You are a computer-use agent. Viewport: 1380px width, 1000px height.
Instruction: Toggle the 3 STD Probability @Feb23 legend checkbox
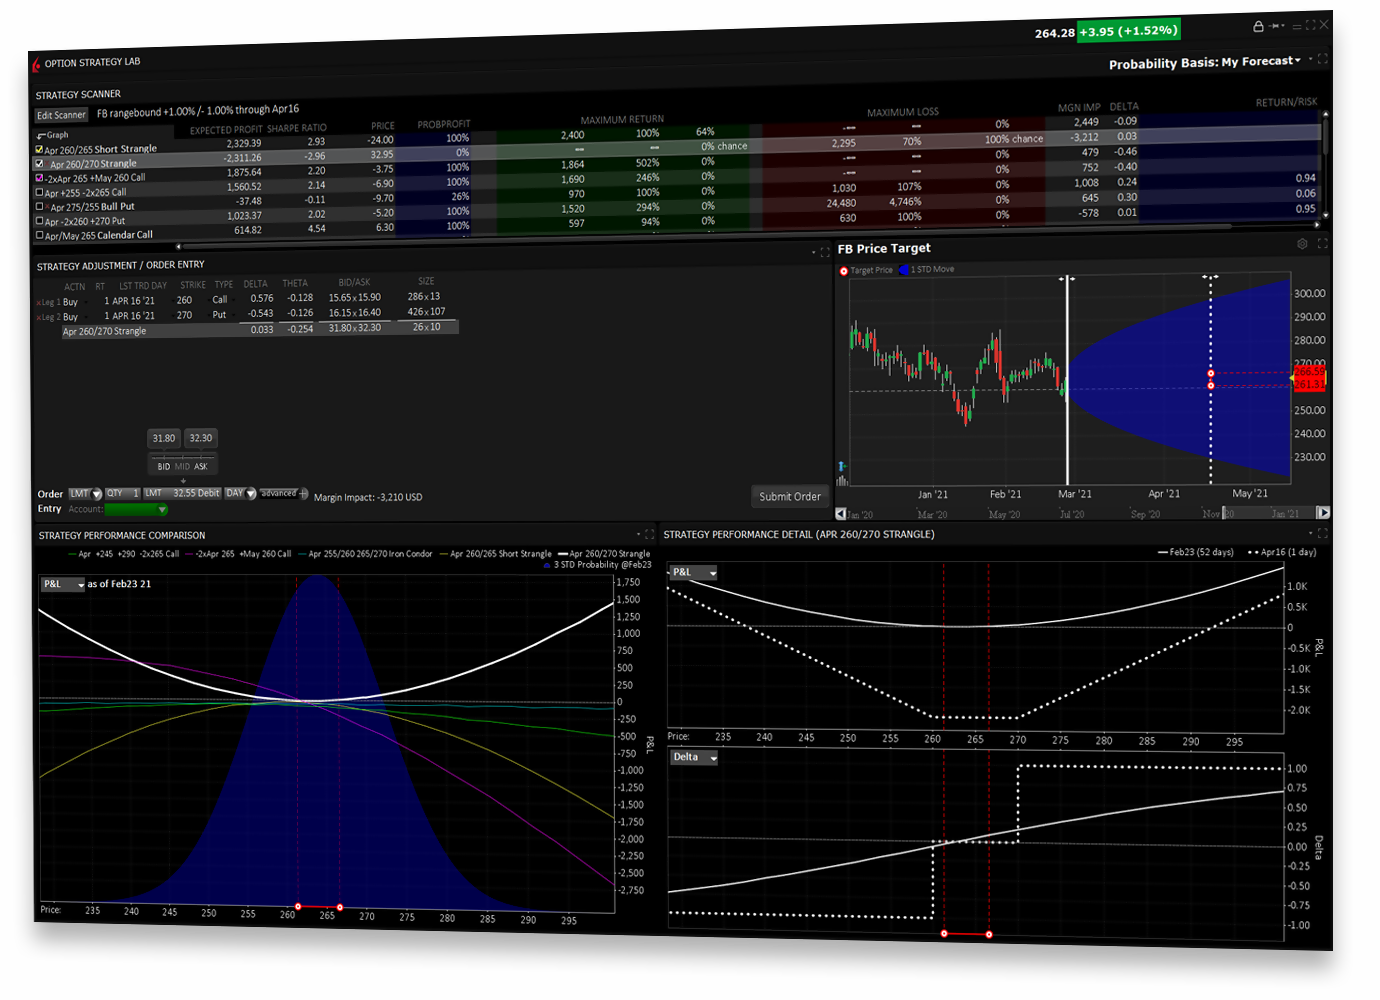pos(547,564)
